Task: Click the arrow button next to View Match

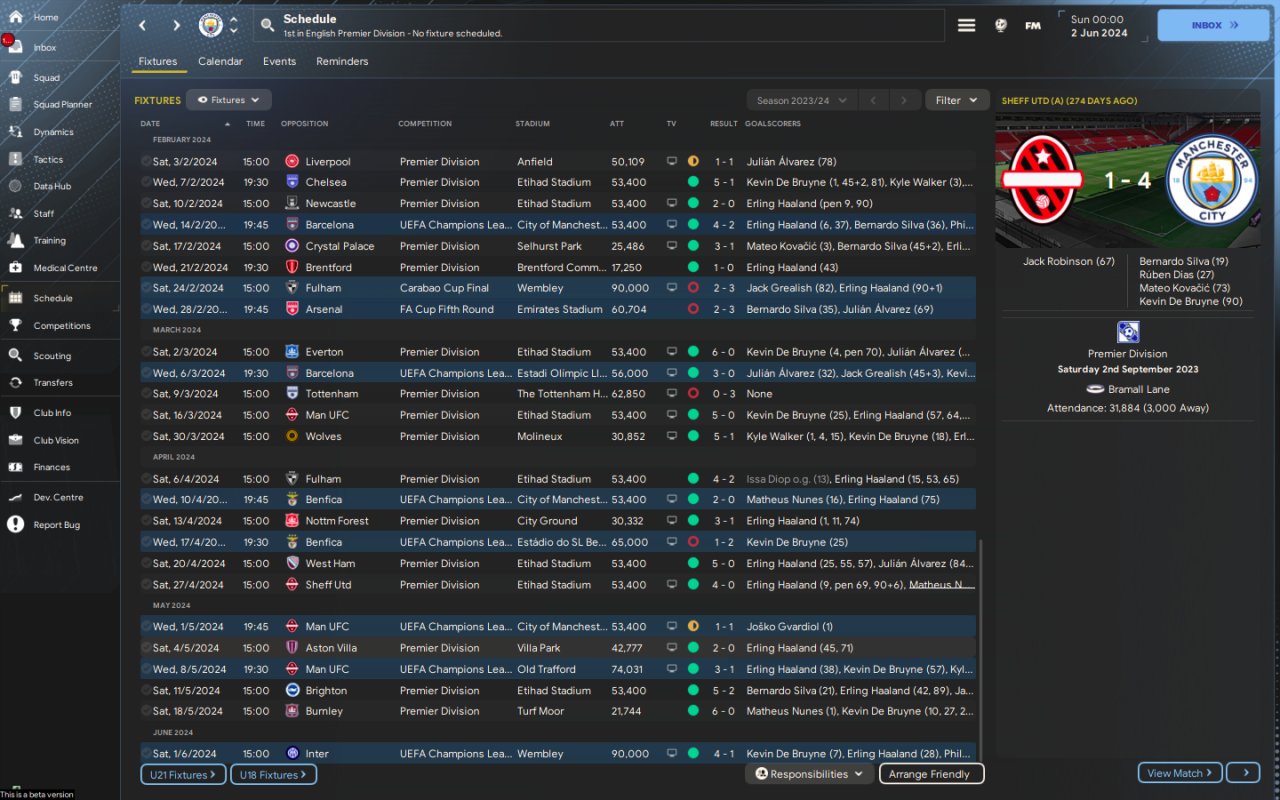Action: pyautogui.click(x=1243, y=773)
